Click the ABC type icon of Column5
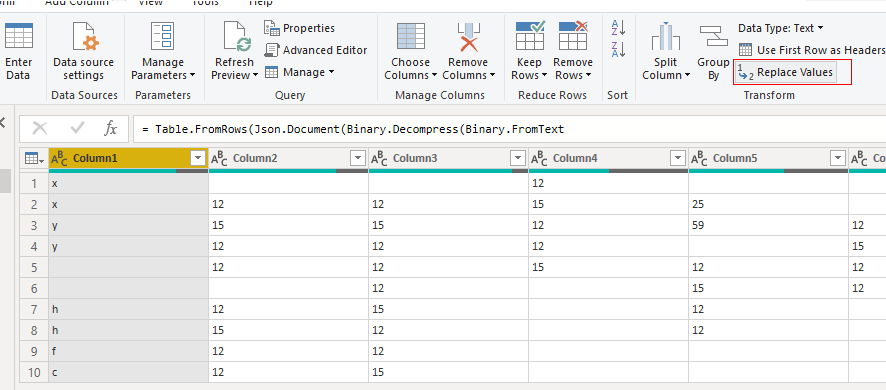The image size is (886, 390). (x=699, y=159)
